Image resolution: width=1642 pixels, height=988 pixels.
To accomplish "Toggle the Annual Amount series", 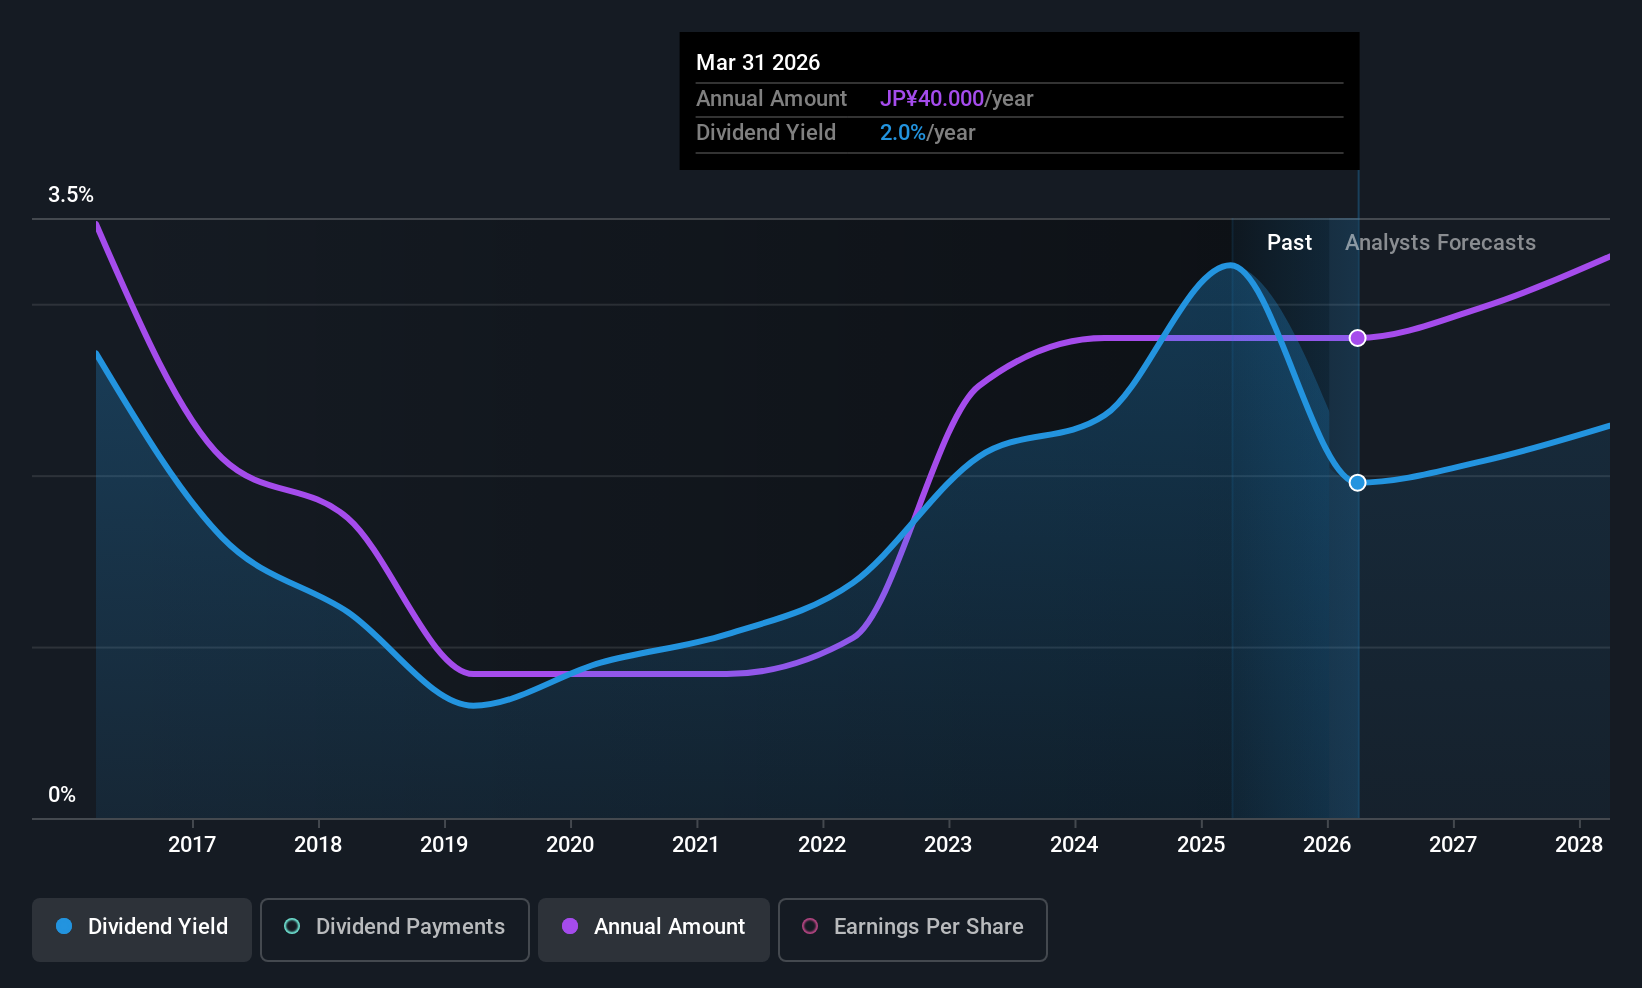I will [654, 929].
